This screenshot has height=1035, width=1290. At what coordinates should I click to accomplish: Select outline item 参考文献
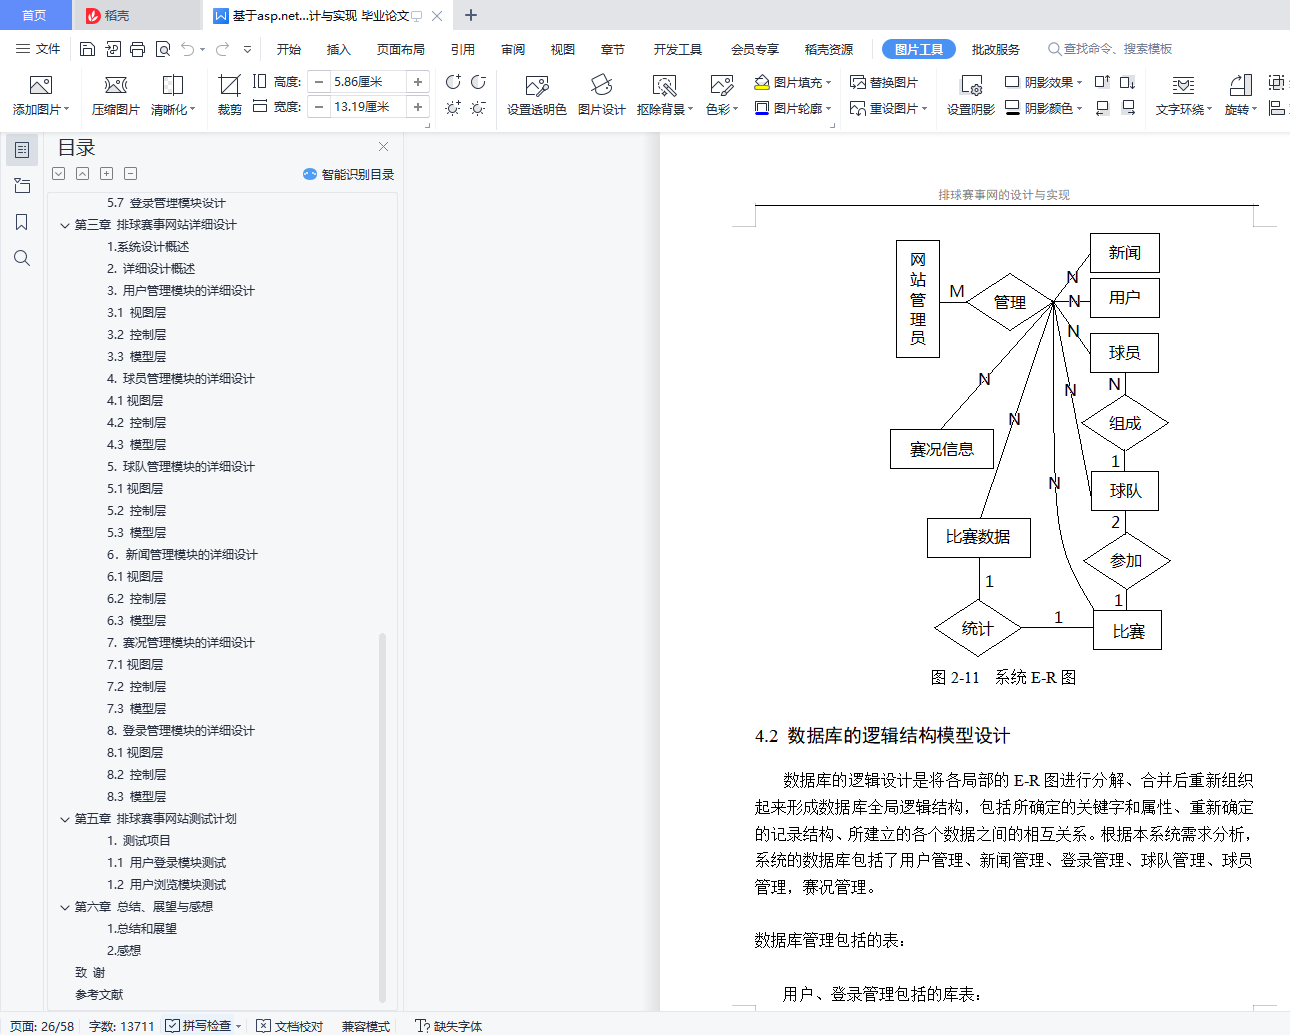[99, 995]
